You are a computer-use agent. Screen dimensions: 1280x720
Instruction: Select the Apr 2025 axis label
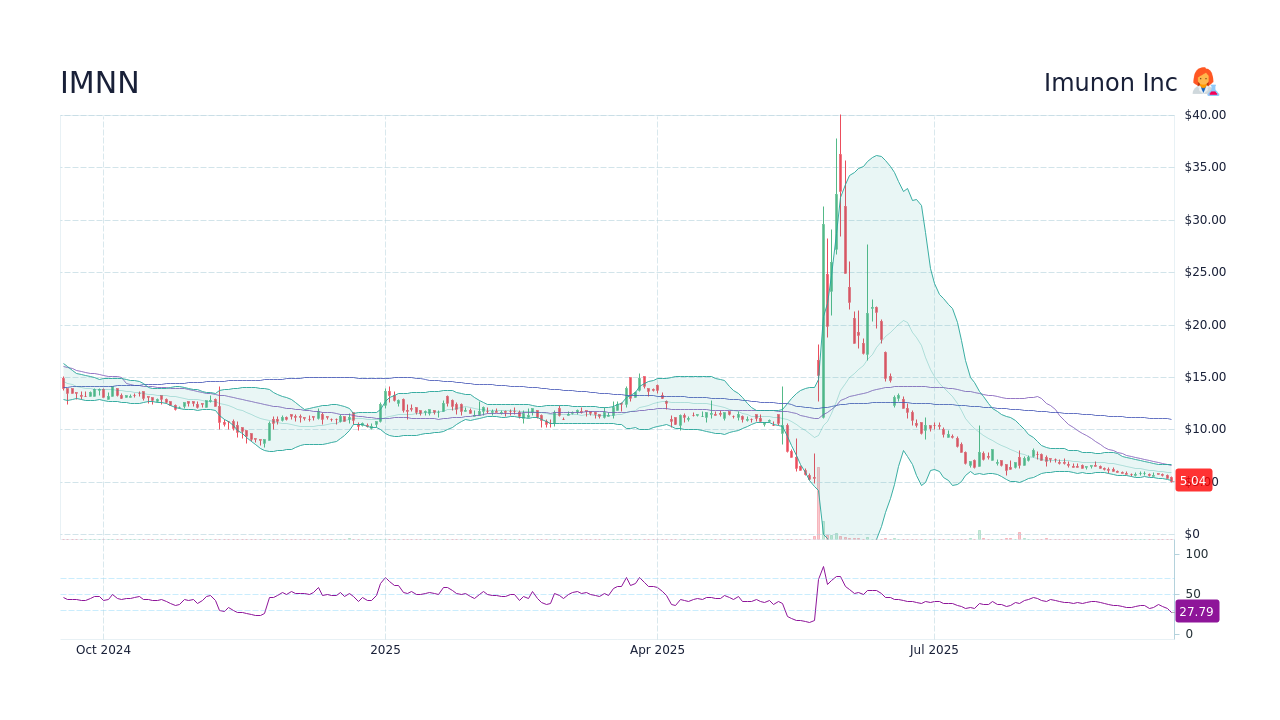(x=659, y=649)
